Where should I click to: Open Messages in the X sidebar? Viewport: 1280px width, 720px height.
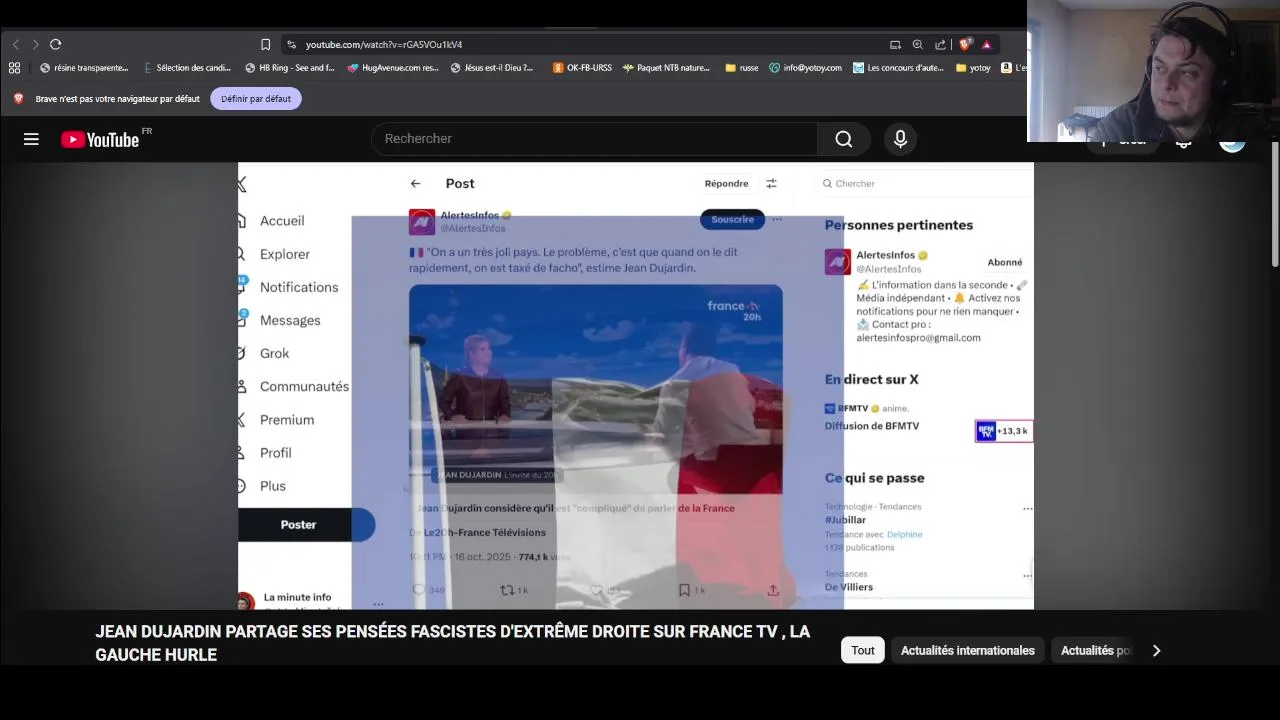point(290,320)
